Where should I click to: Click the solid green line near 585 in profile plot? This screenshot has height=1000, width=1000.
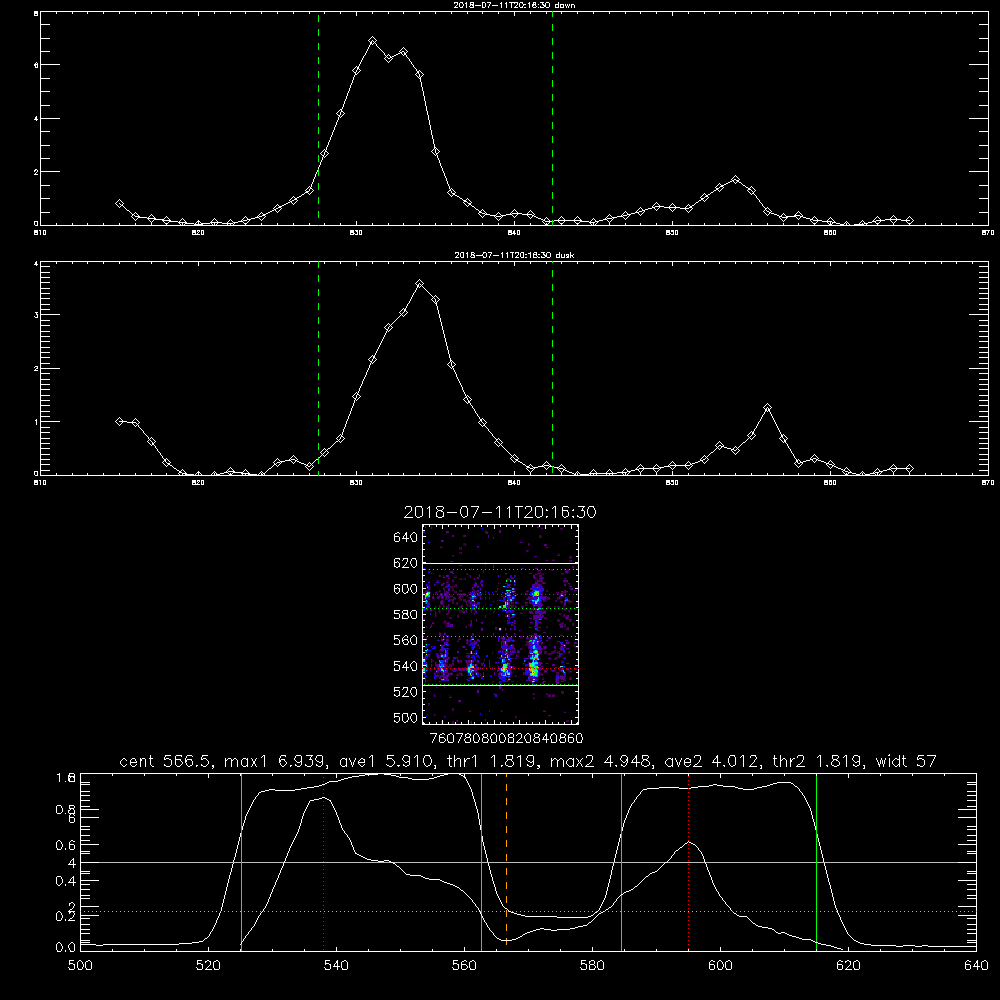tap(621, 862)
